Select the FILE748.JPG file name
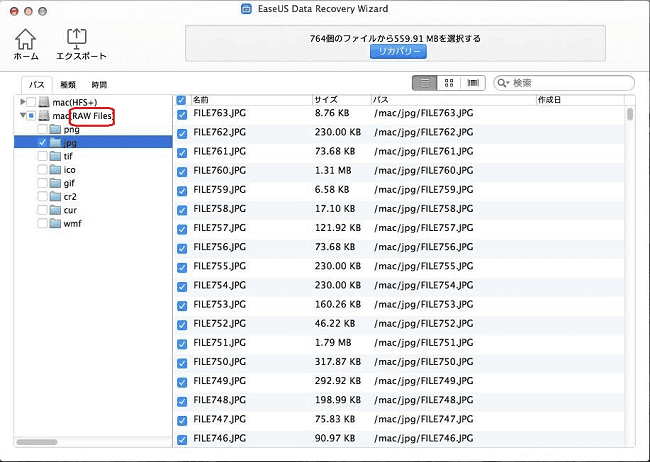 coord(219,400)
